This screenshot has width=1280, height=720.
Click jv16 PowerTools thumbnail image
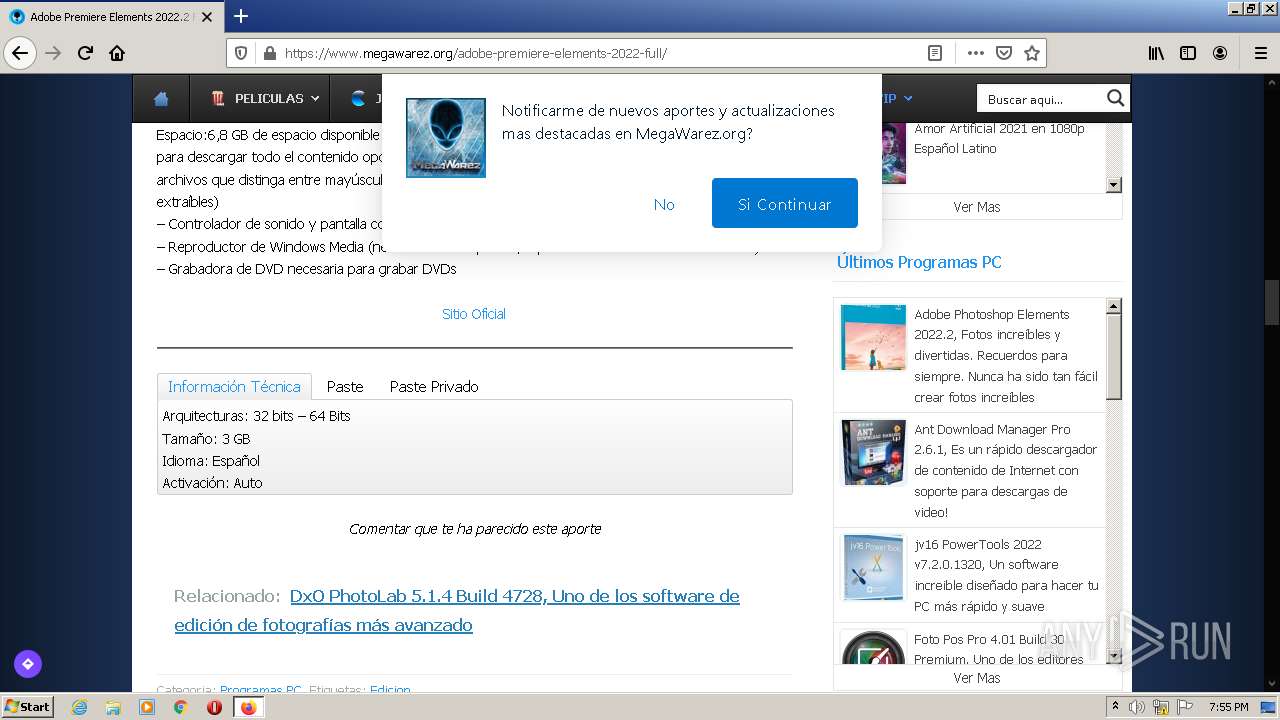click(x=873, y=567)
